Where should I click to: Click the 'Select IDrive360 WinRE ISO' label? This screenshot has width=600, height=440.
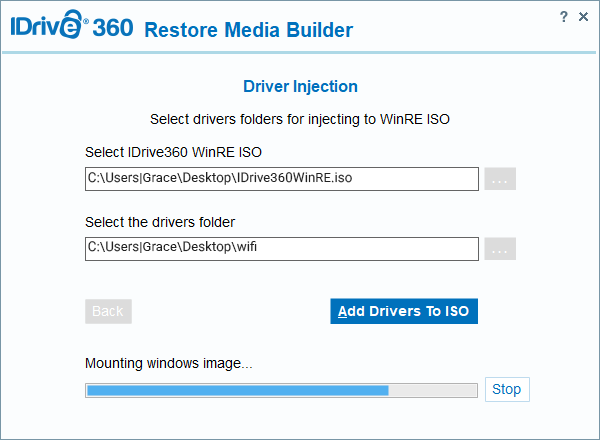[x=174, y=152]
